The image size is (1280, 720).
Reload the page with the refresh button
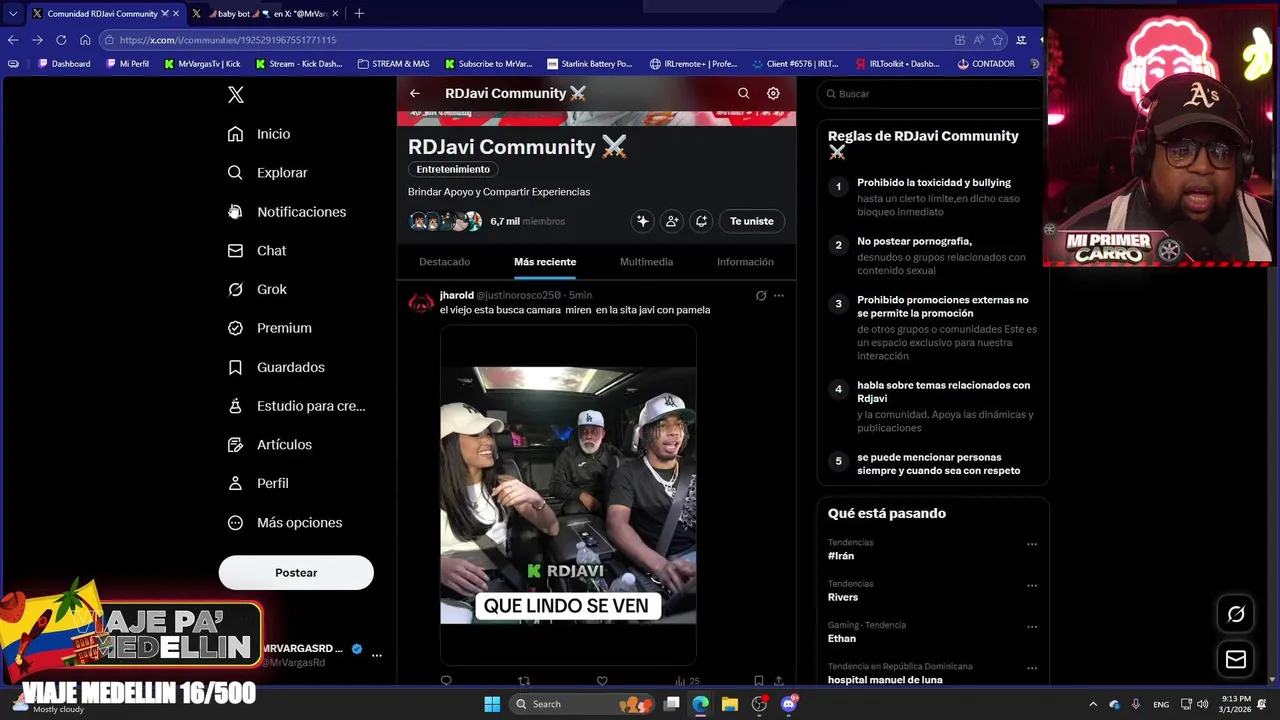click(61, 40)
